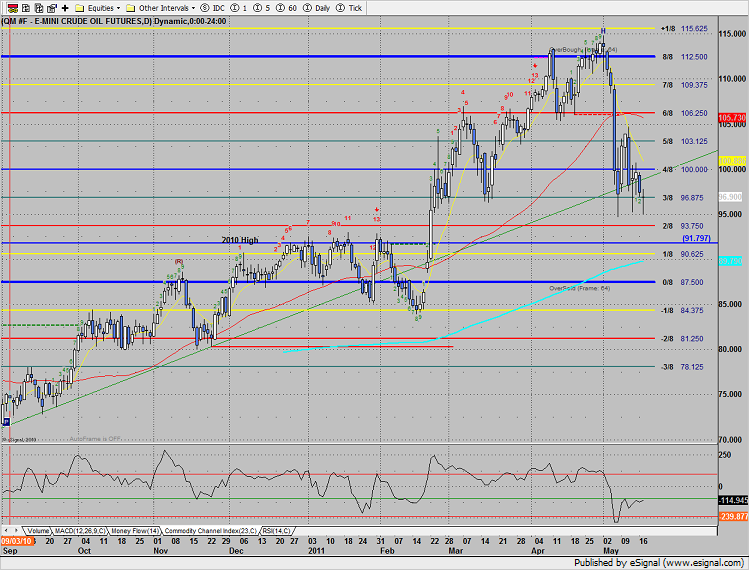Click the 0/8 87.500 level label
This screenshot has height=570, width=749.
click(x=683, y=282)
